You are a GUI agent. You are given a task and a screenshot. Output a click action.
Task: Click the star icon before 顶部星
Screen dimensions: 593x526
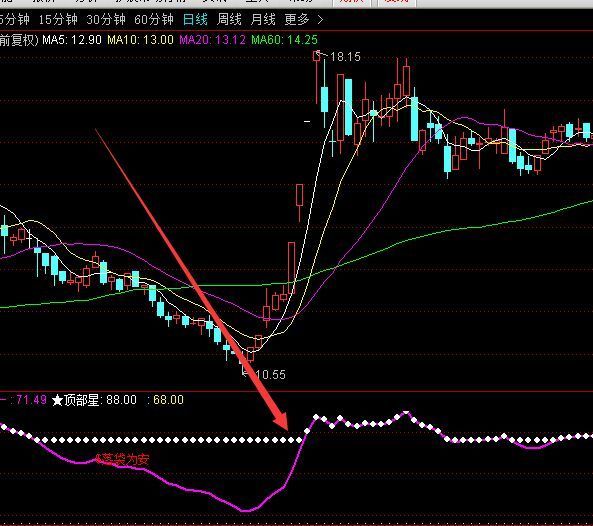pyautogui.click(x=57, y=400)
